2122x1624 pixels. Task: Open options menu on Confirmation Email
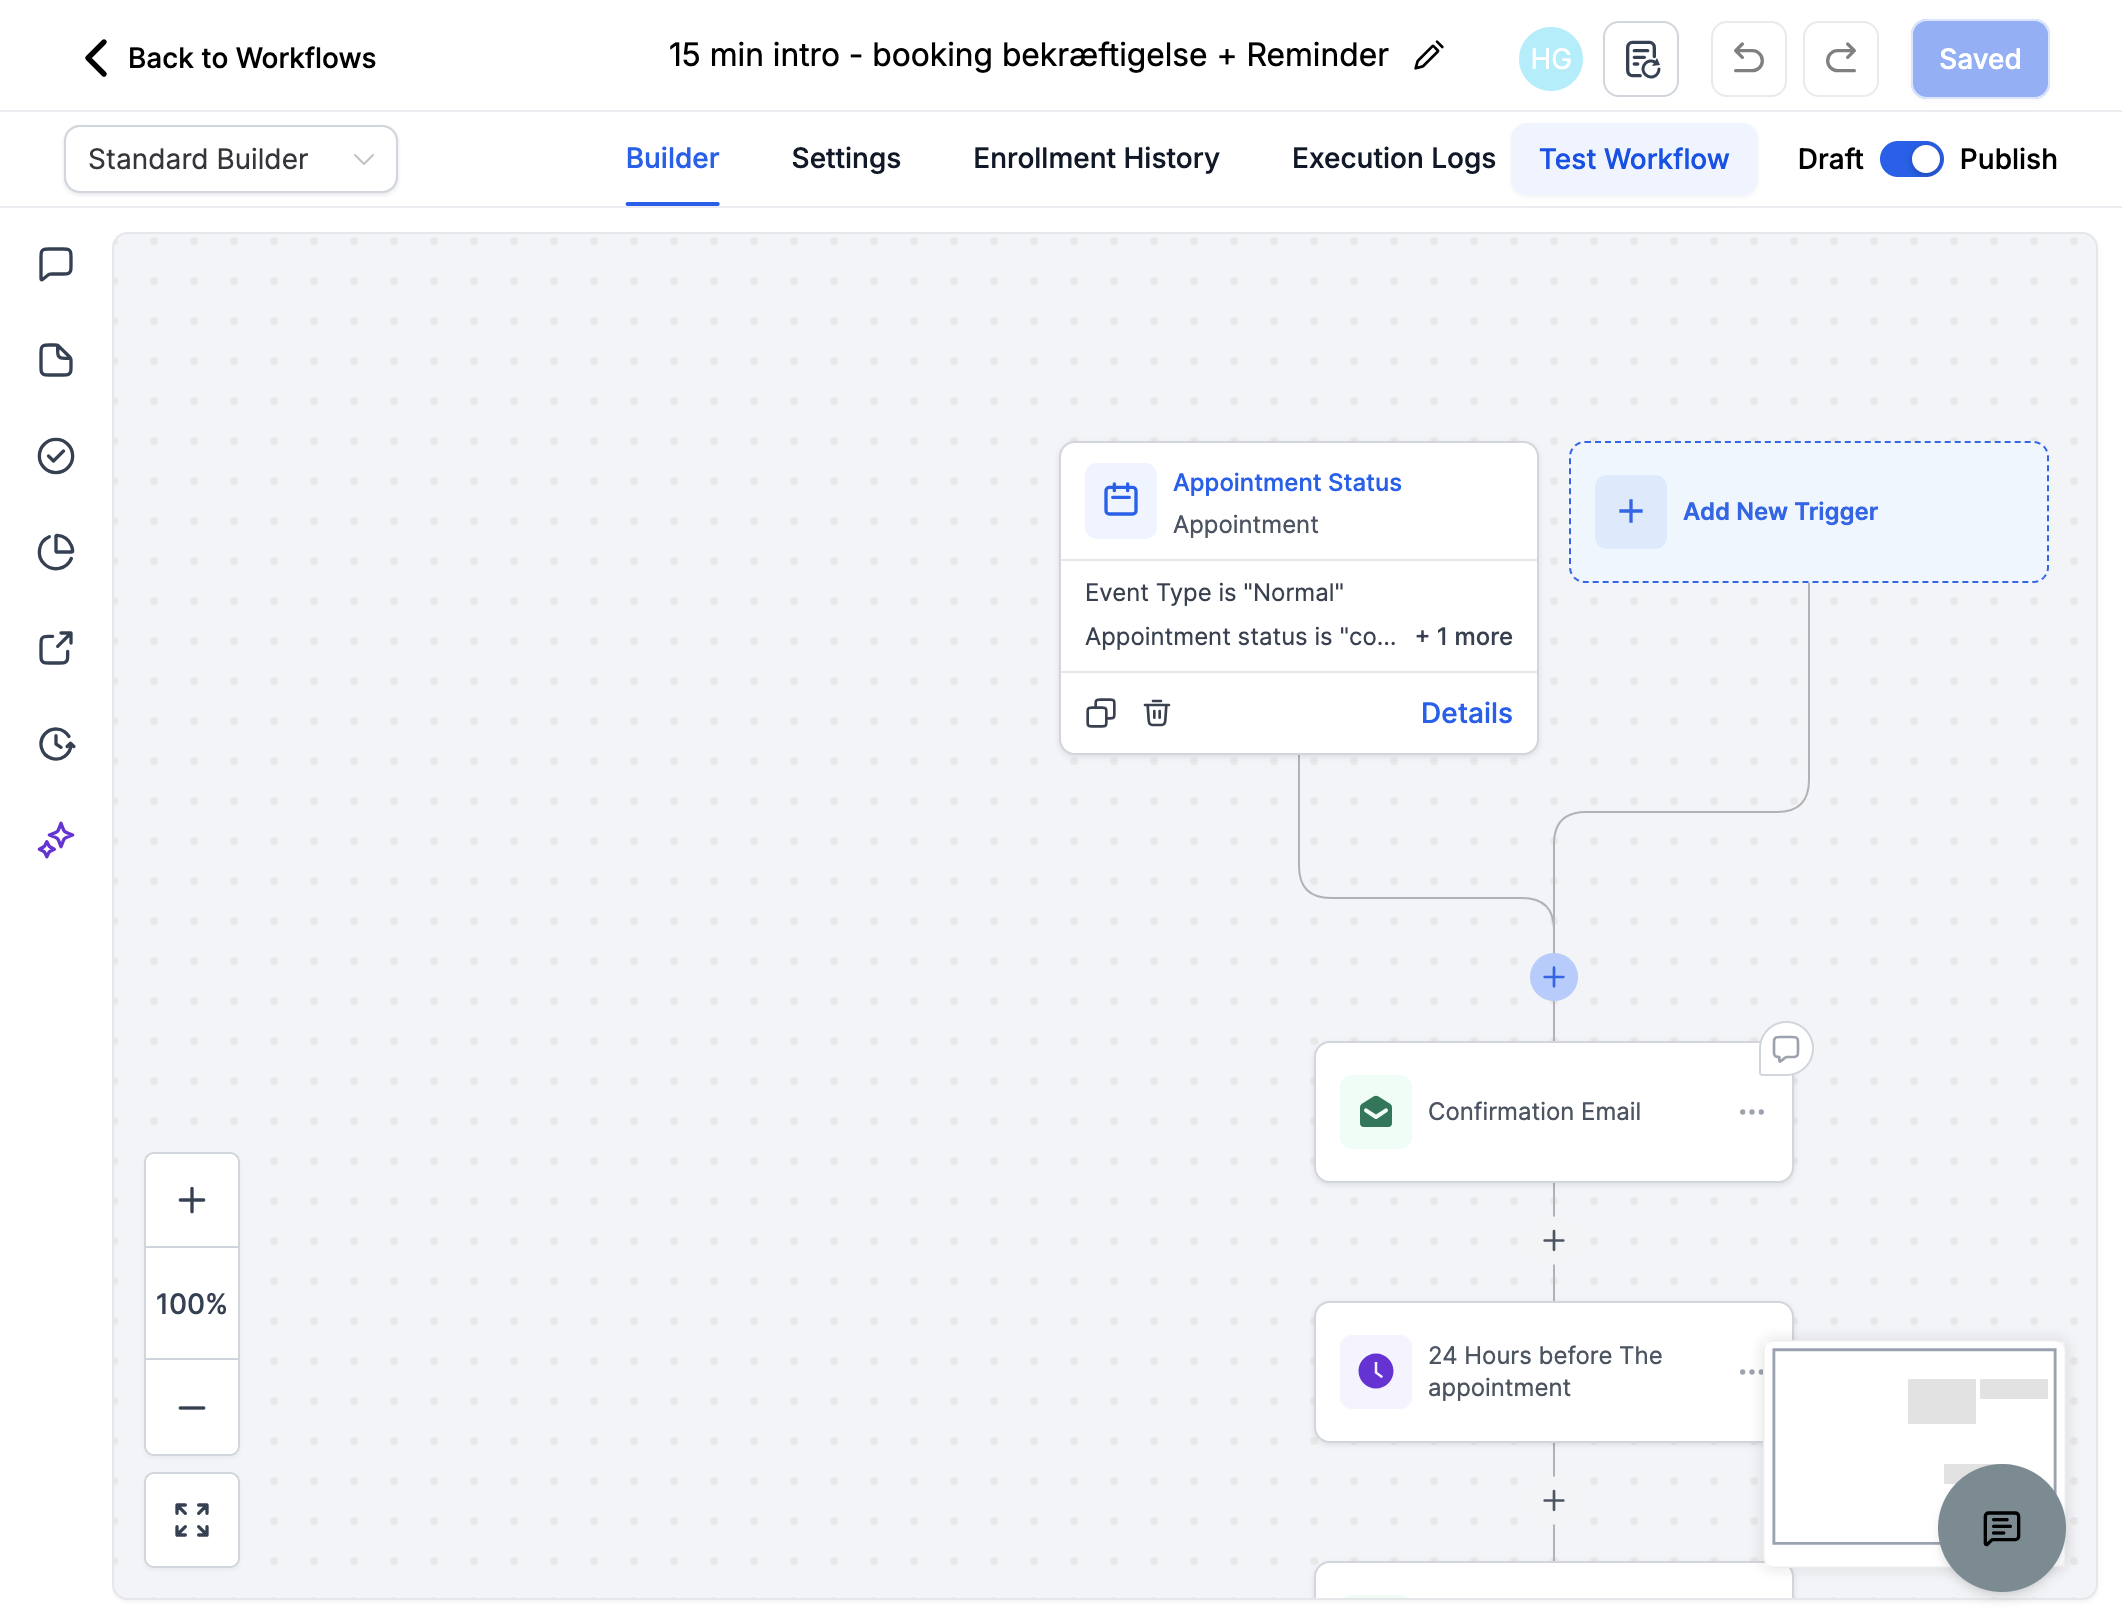[x=1752, y=1112]
